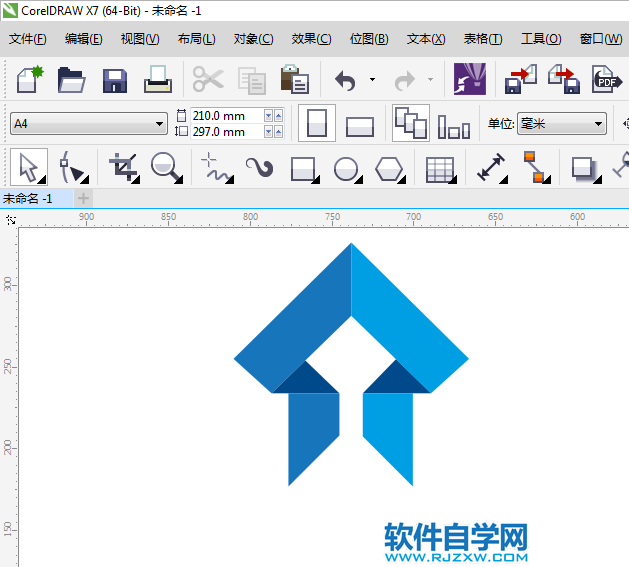The width and height of the screenshot is (629, 567).
Task: Open the 文本(X) menu
Action: coord(426,39)
